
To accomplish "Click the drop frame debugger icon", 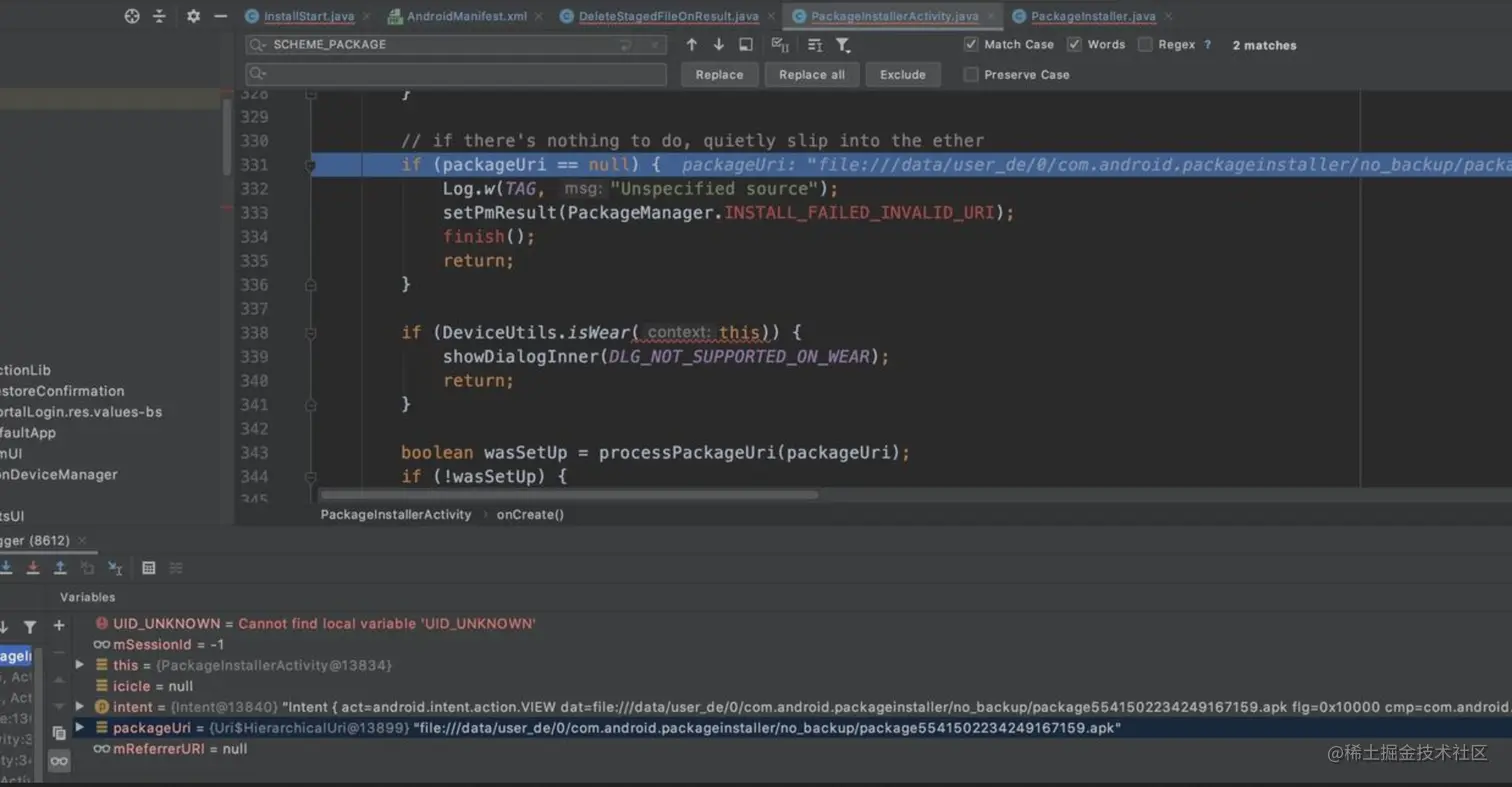I will (x=87, y=568).
